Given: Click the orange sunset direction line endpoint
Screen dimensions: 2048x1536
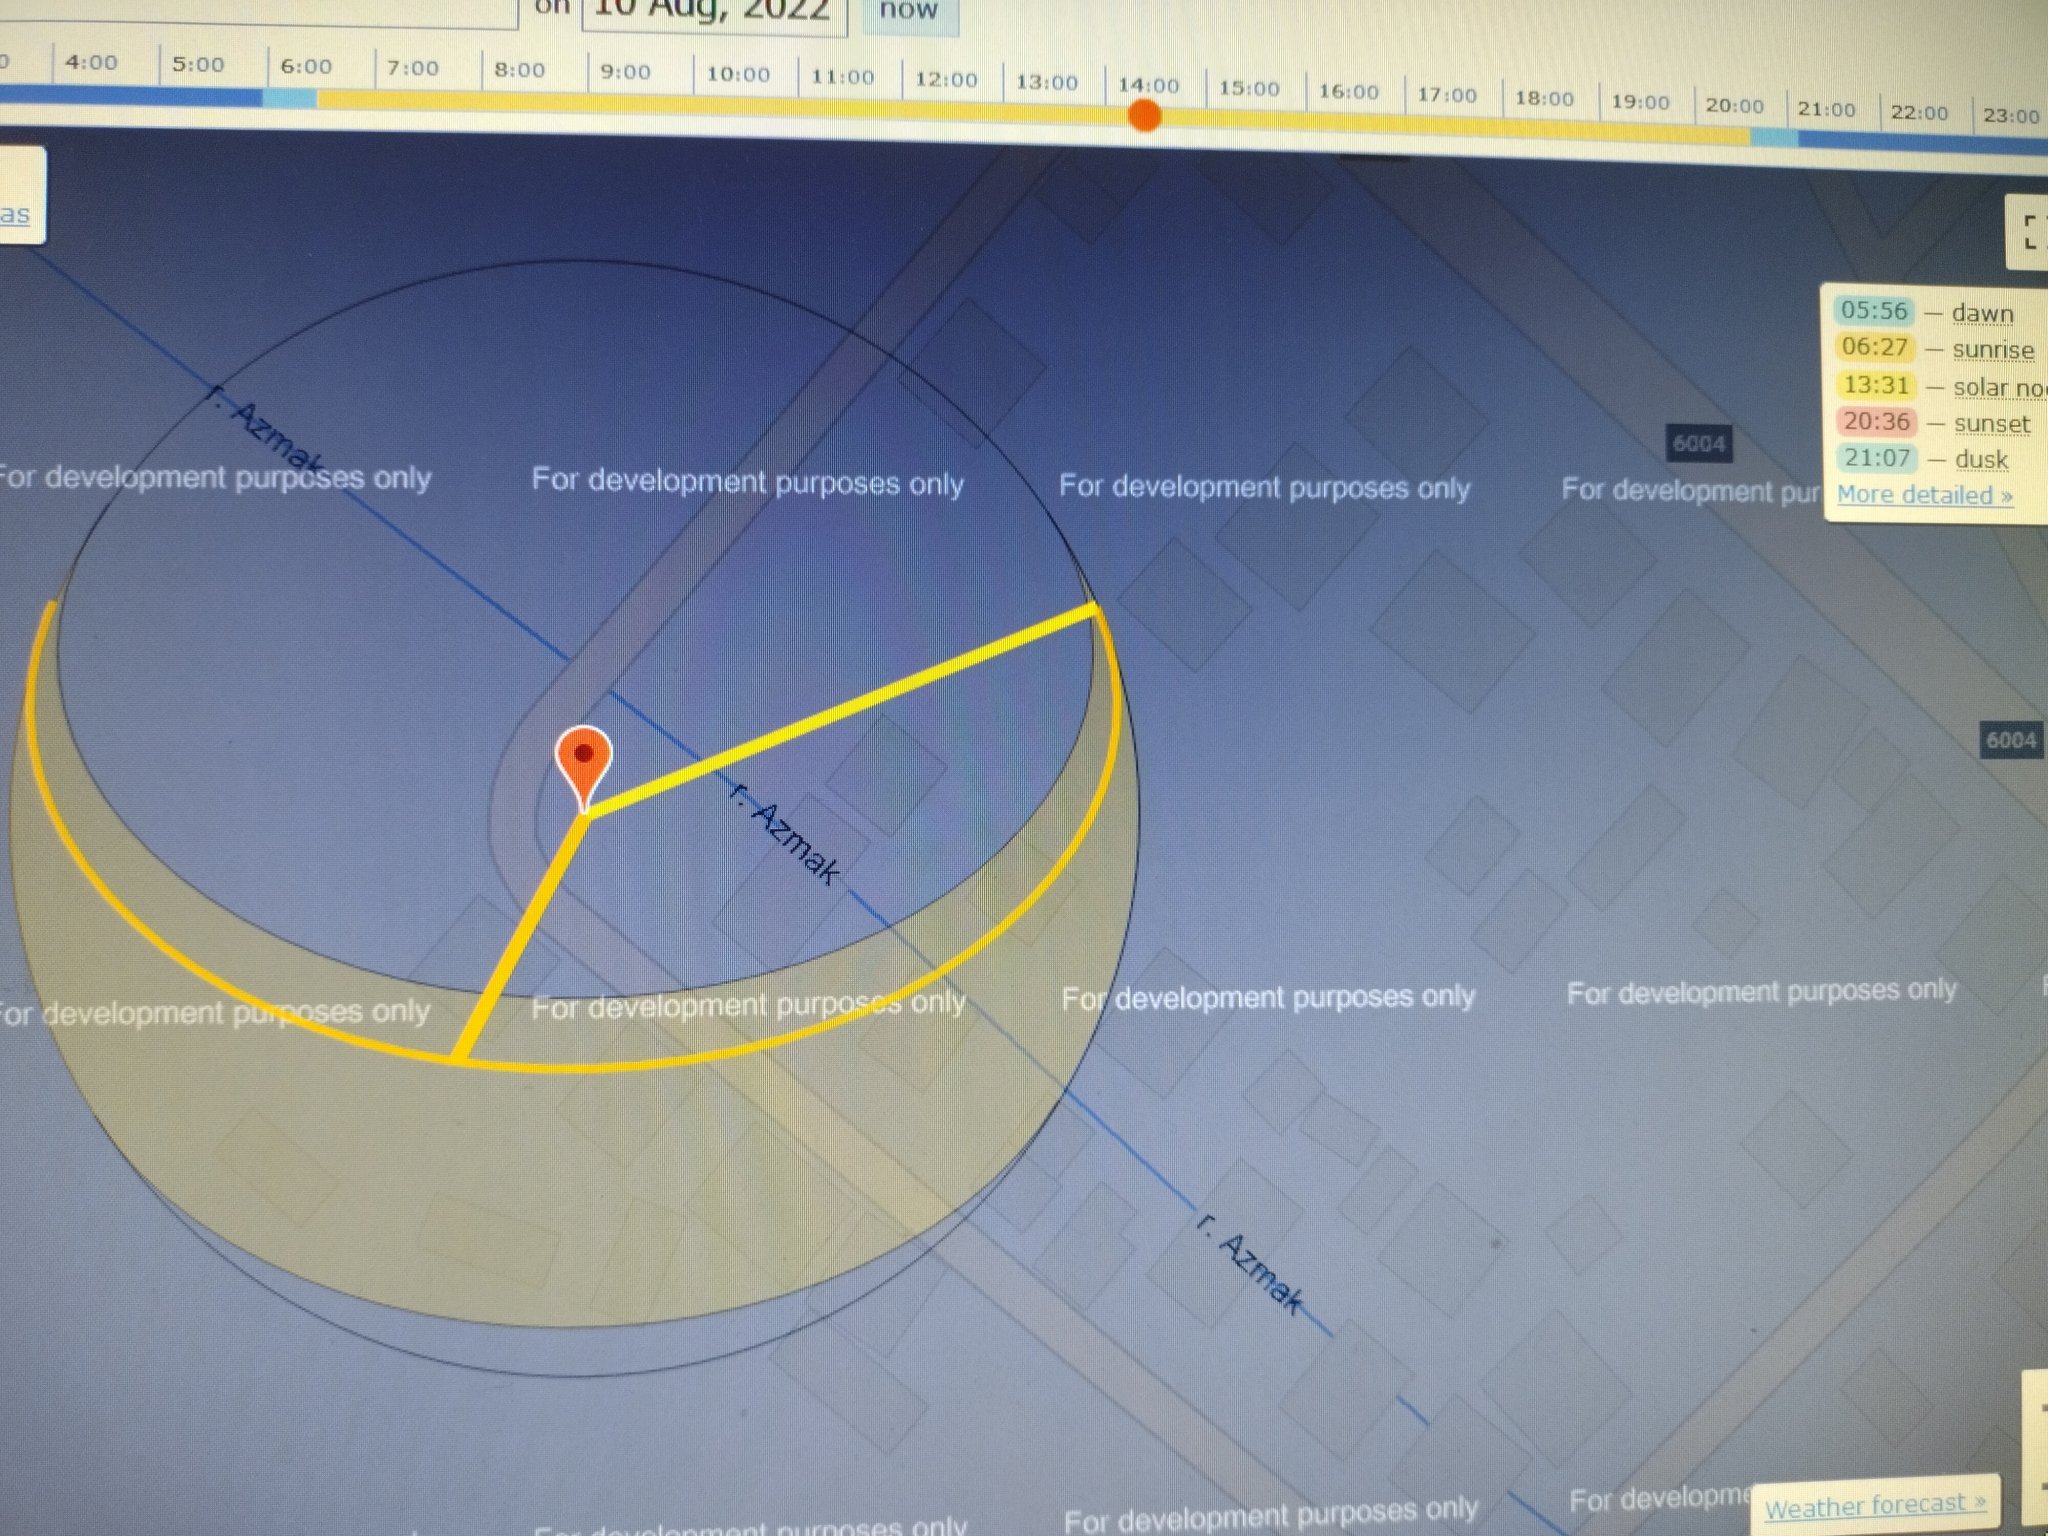Looking at the screenshot, I should (457, 1058).
